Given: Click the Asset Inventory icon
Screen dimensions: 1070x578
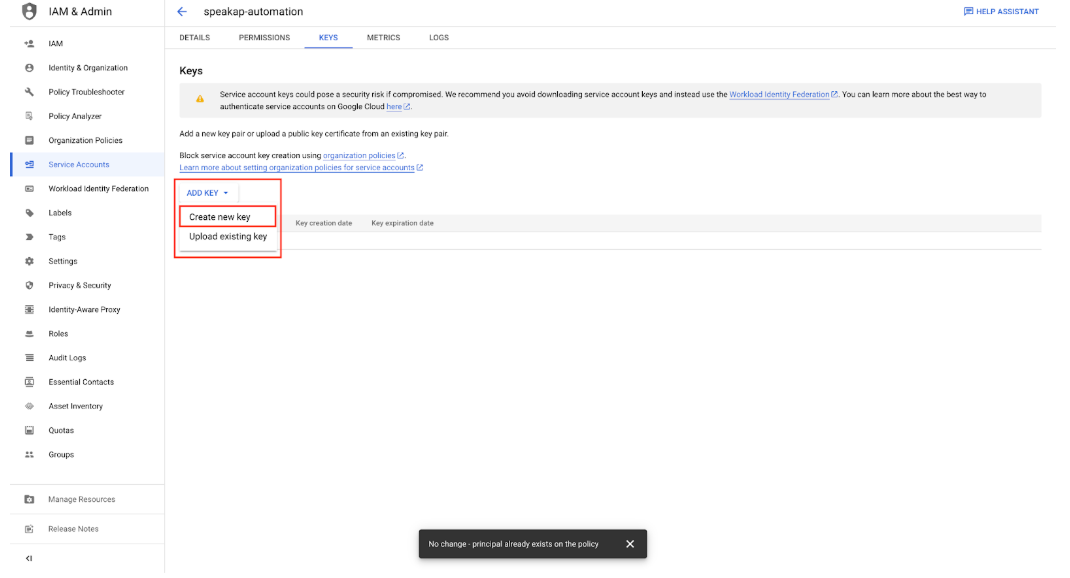Looking at the screenshot, I should [29, 406].
